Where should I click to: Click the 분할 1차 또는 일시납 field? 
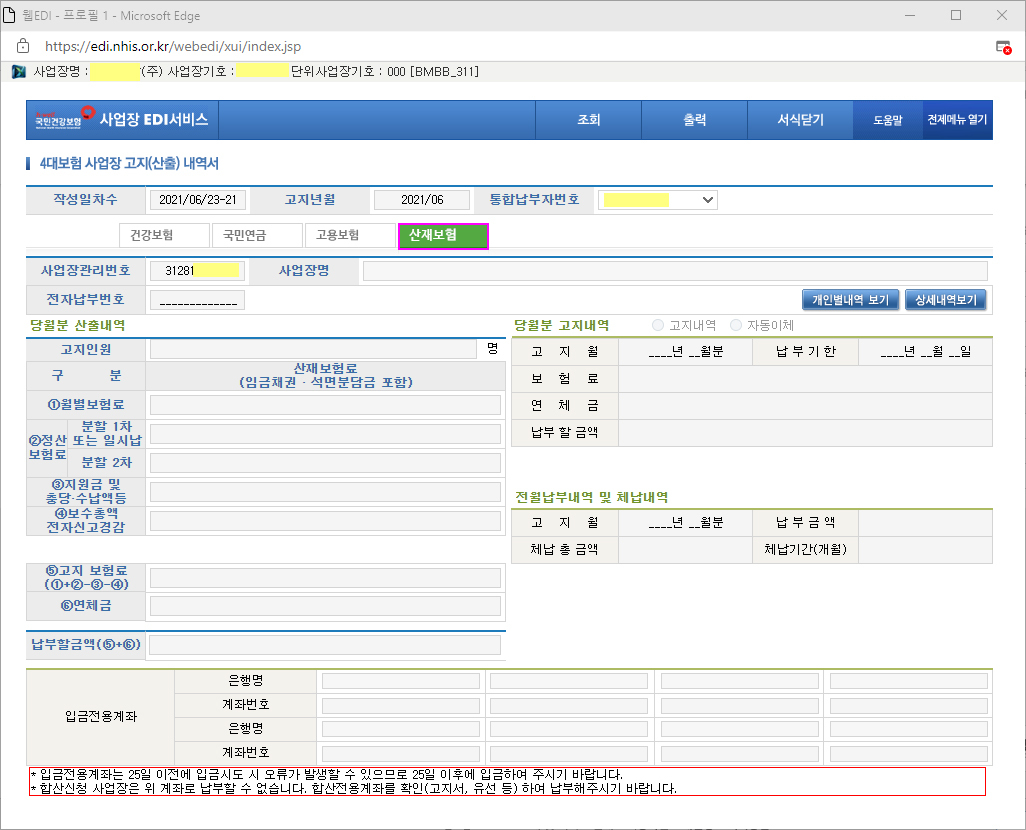(325, 434)
